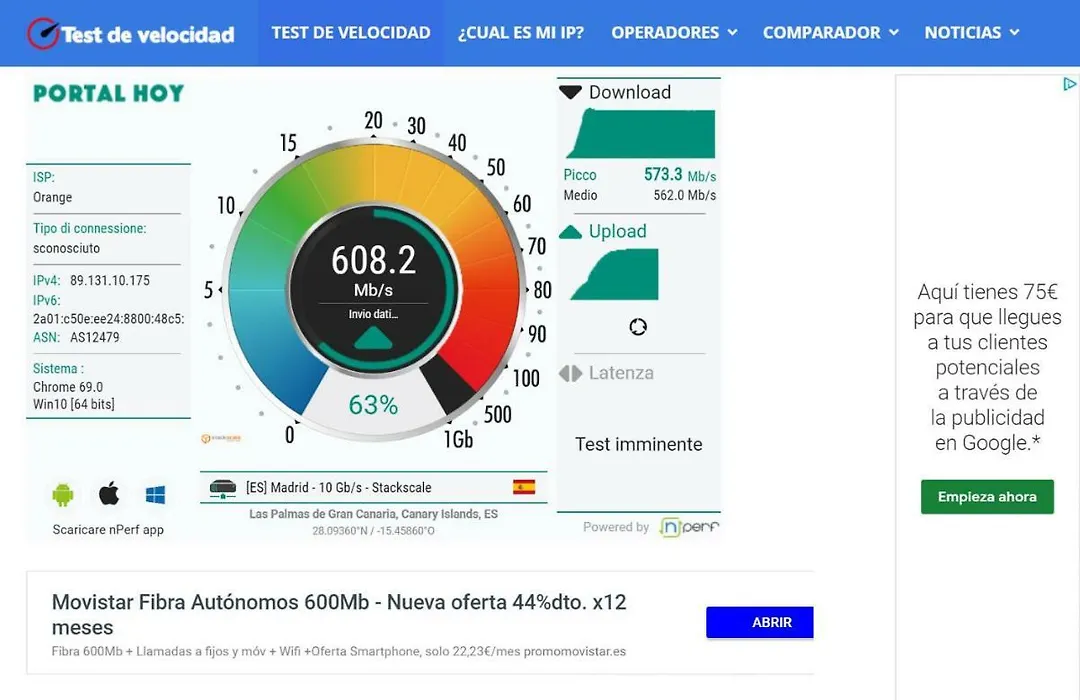Screen dimensions: 1080x700
Task: Click the Download arrow icon
Action: (570, 92)
